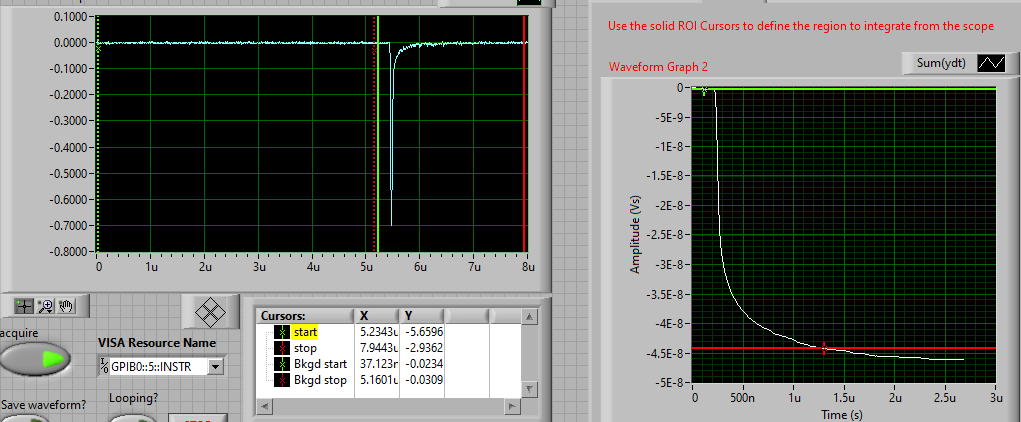Image resolution: width=1021 pixels, height=422 pixels.
Task: Click the I/O glyph of VISA resource
Action: (104, 367)
